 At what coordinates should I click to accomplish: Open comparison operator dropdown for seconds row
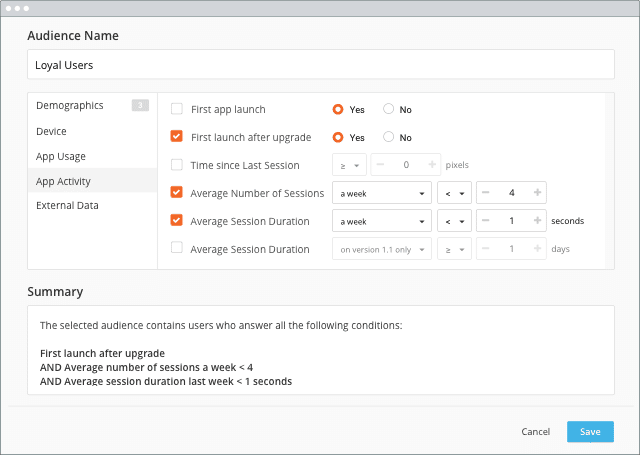pos(454,221)
